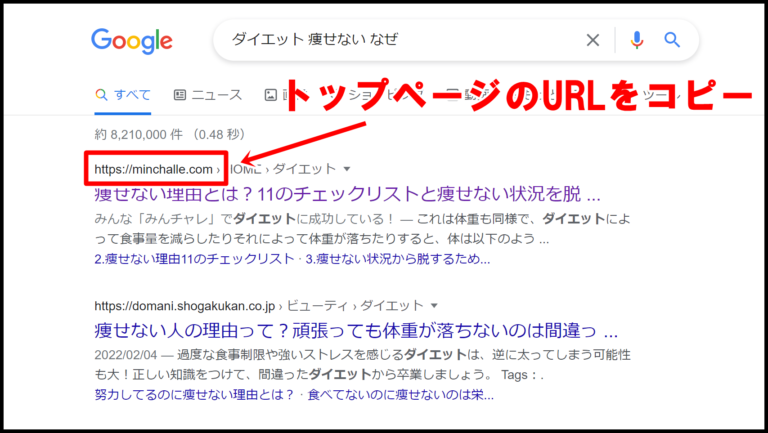Clear the search query with X icon
Screen dimensions: 768x433
[593, 40]
